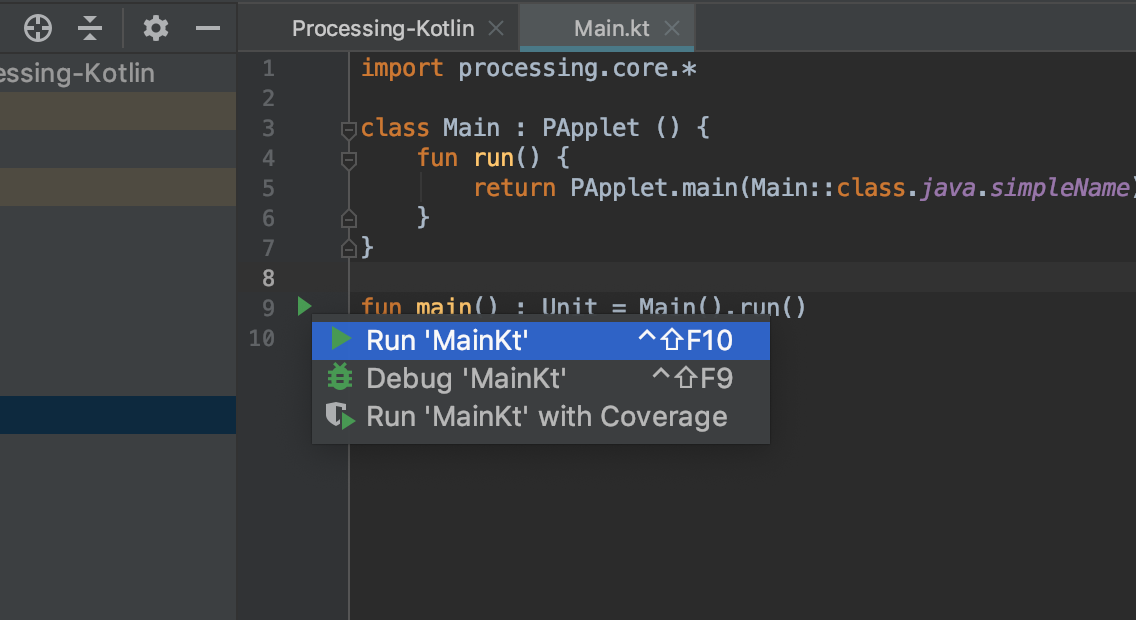
Task: Click the locate/scroll-from-source target icon
Action: click(38, 28)
